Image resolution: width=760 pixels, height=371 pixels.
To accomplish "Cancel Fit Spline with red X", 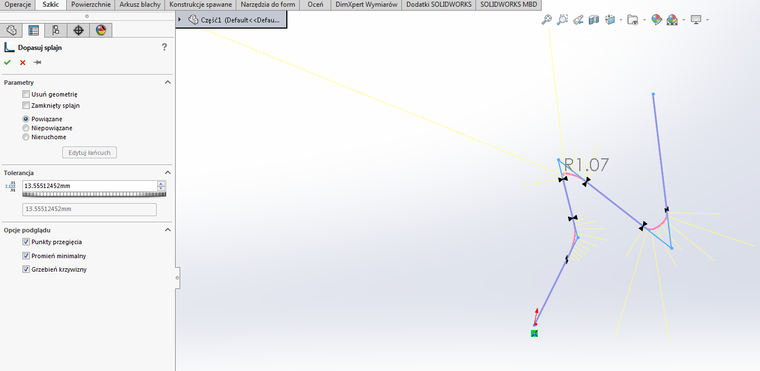I will (22, 62).
